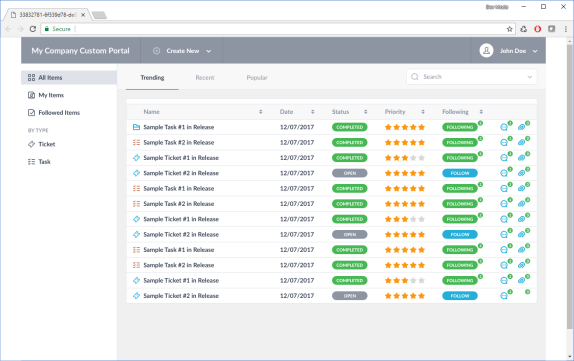This screenshot has height=361, width=574.
Task: Switch to the Popular tab
Action: [257, 78]
